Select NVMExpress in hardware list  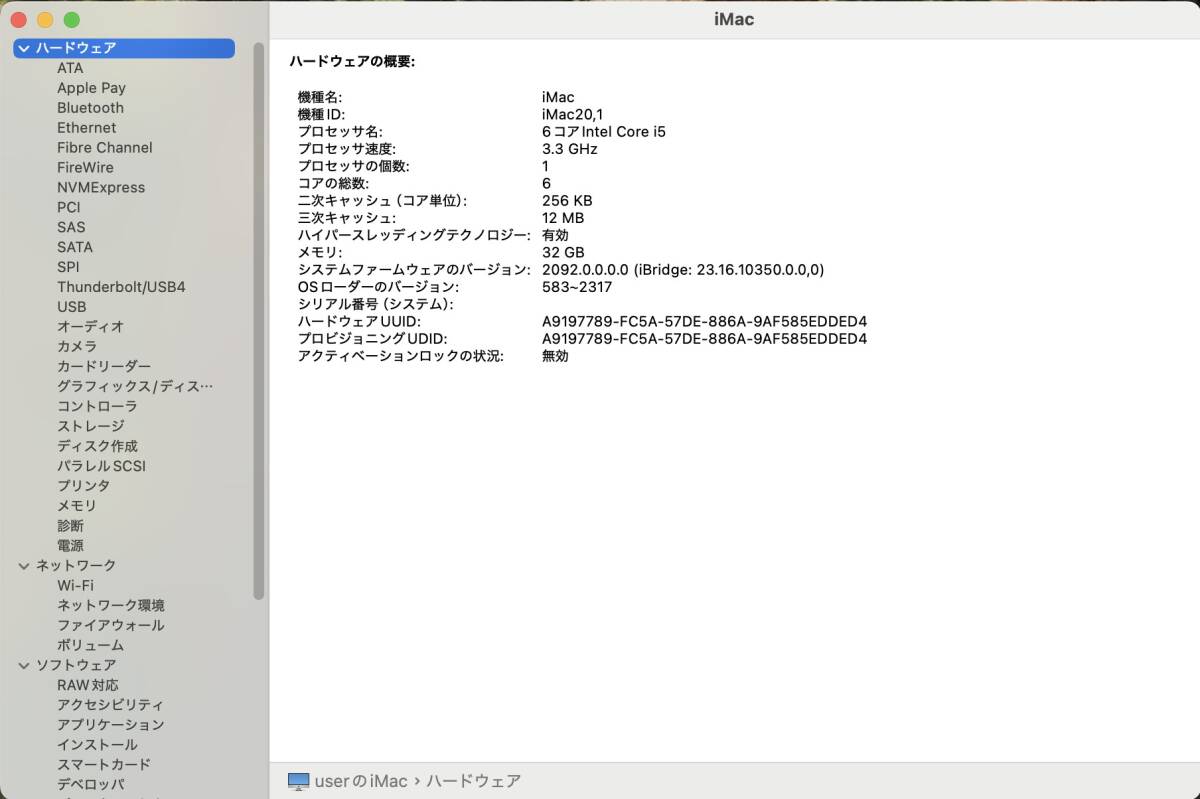tap(100, 187)
